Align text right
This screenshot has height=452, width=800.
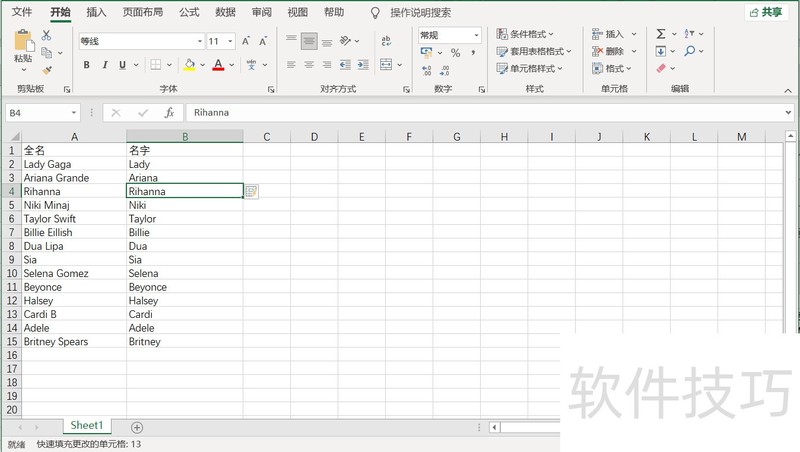[x=327, y=65]
